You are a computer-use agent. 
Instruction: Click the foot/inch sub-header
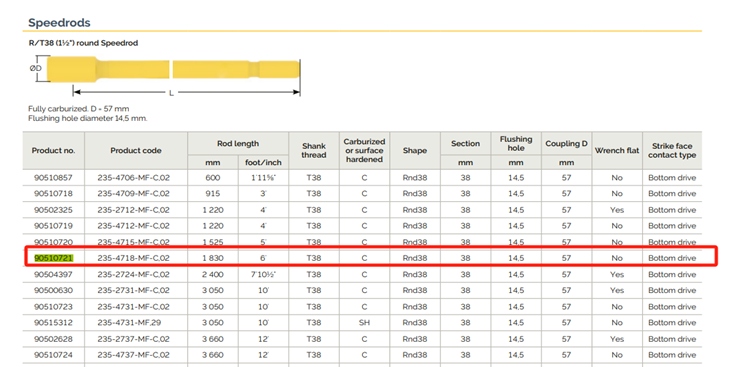click(263, 162)
